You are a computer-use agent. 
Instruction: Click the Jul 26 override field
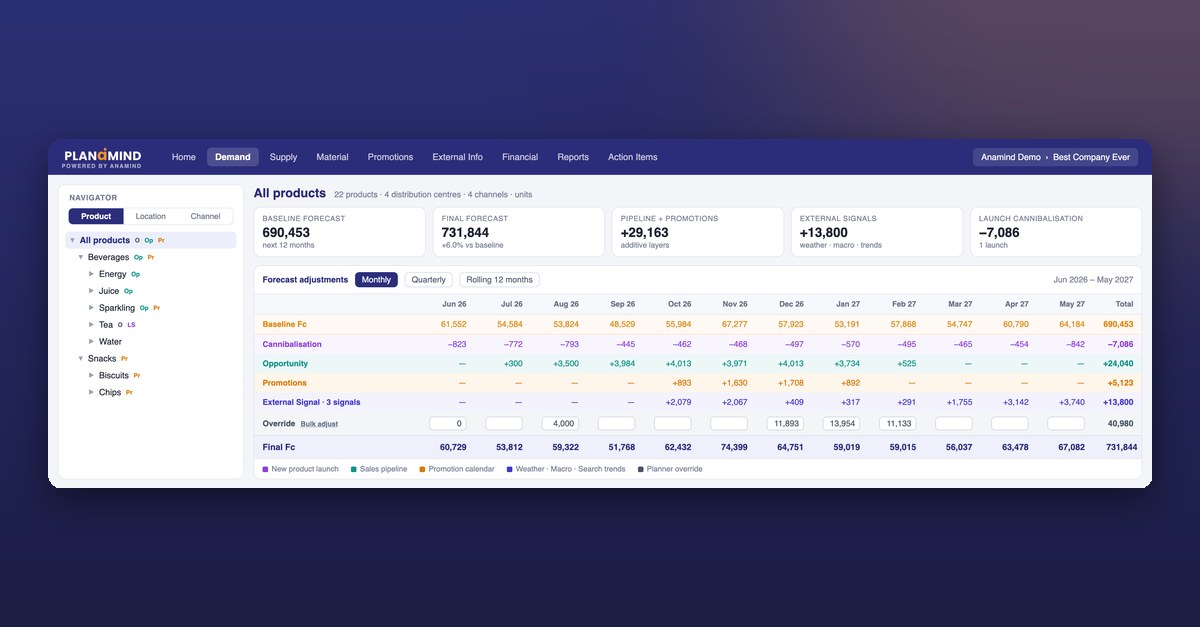(504, 424)
